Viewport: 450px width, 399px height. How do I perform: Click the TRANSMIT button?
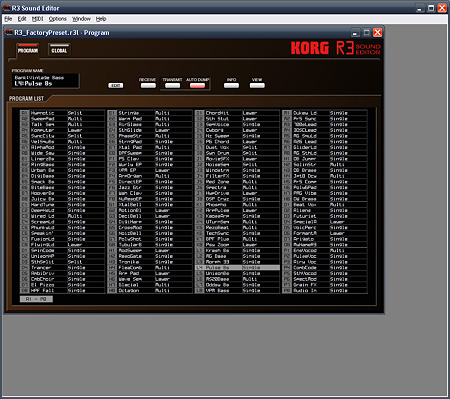pyautogui.click(x=172, y=86)
